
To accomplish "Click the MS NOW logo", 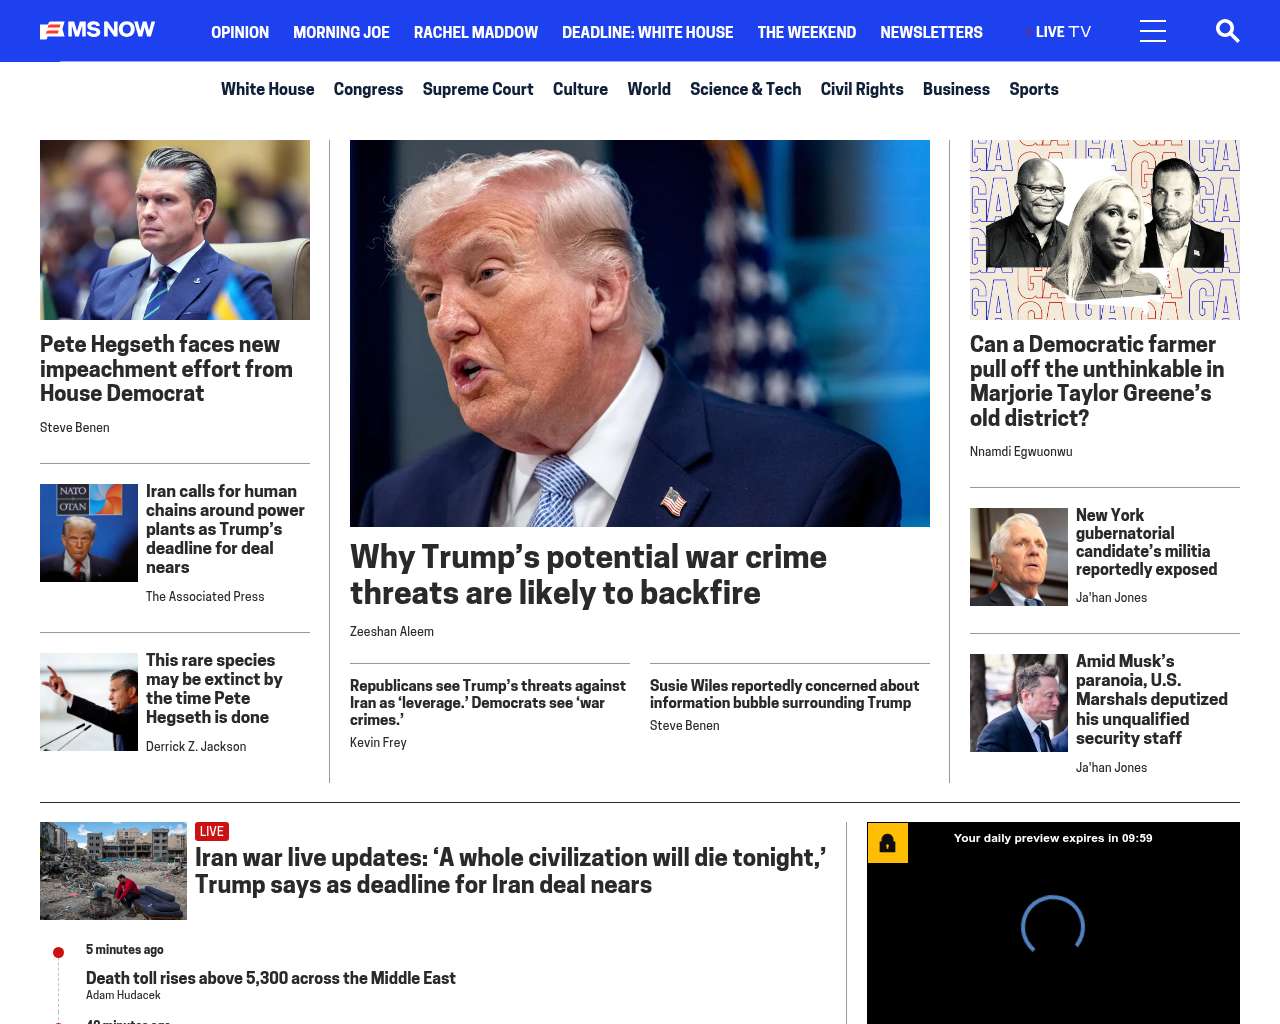I will coord(97,30).
